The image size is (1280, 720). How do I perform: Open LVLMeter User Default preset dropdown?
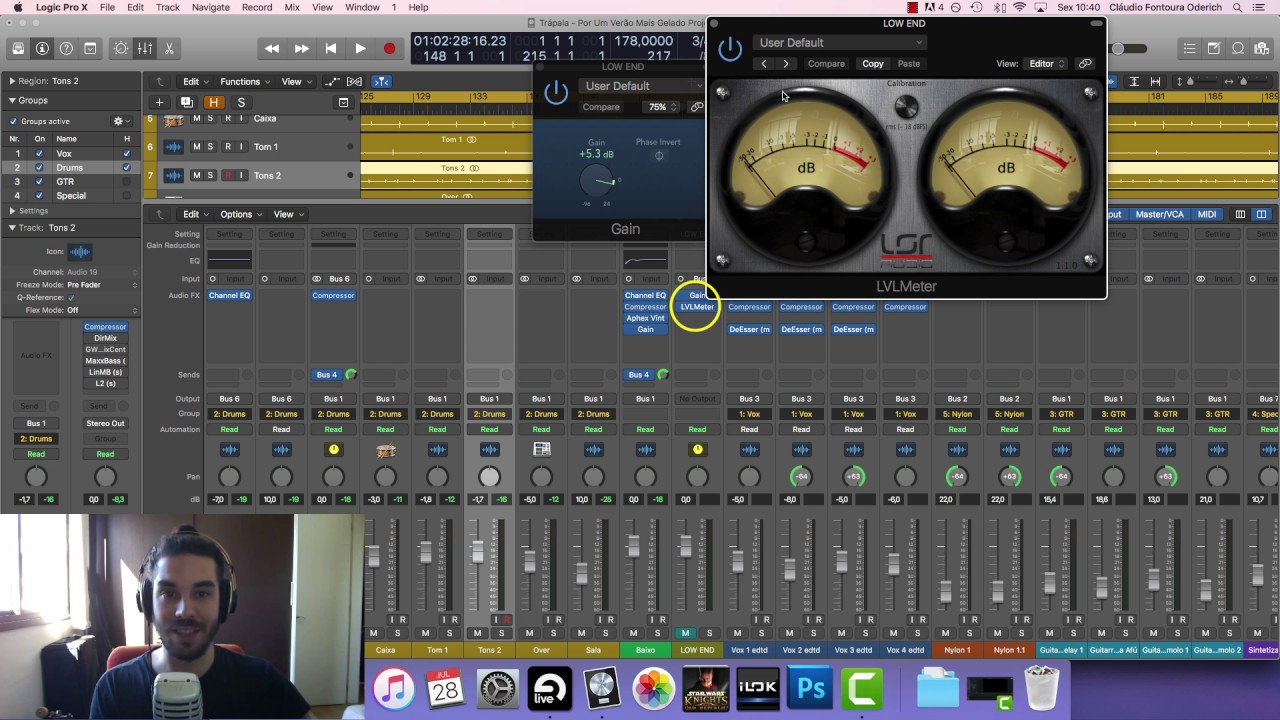click(840, 43)
